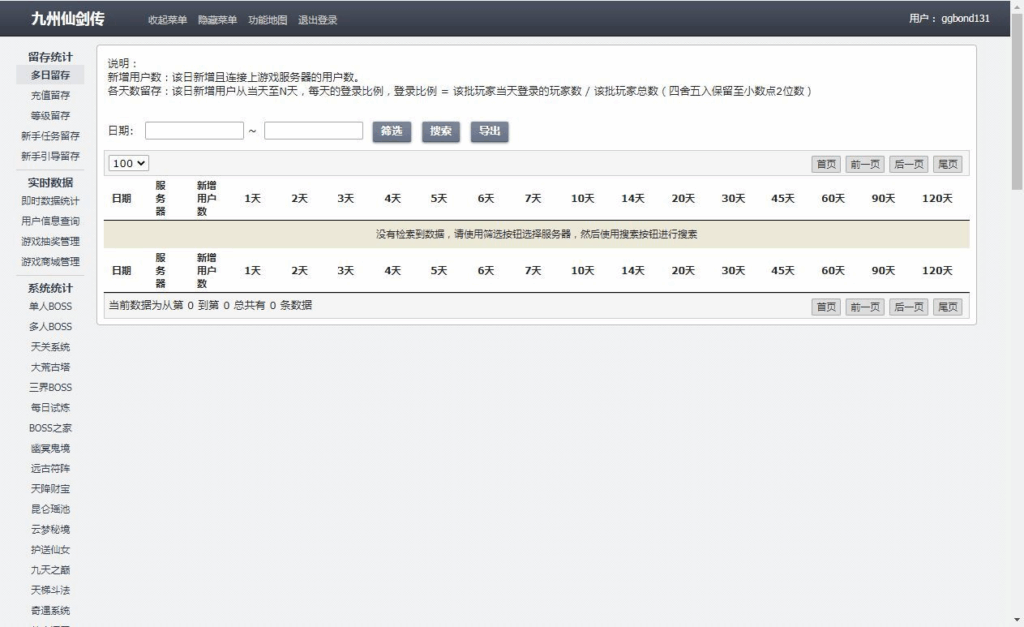Click the 搜索 search button

[x=440, y=131]
